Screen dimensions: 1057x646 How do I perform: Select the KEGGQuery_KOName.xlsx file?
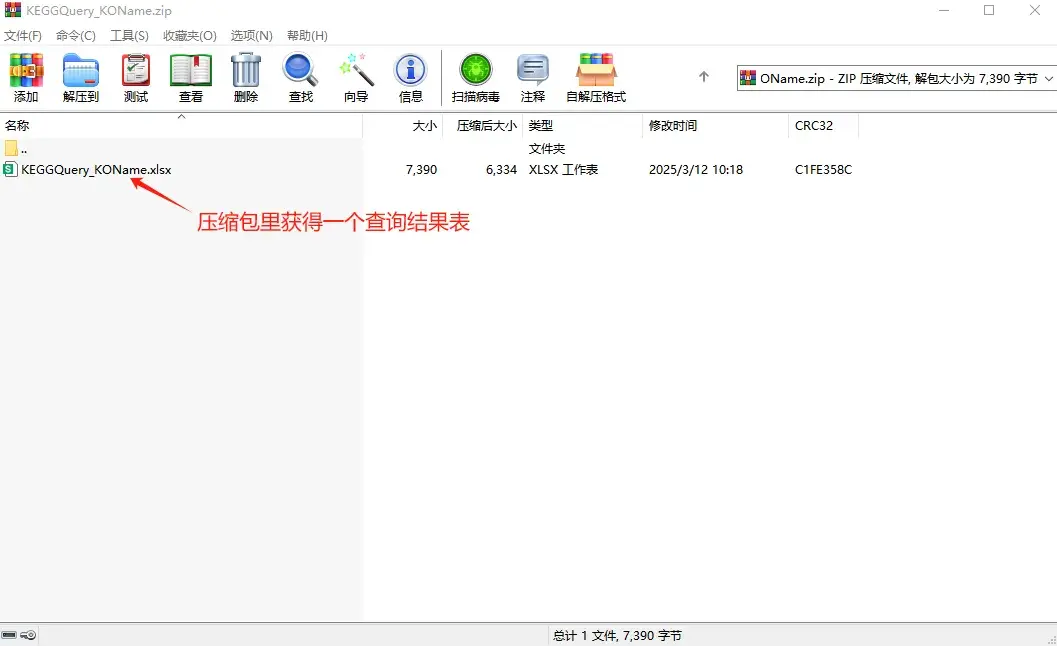tap(95, 169)
